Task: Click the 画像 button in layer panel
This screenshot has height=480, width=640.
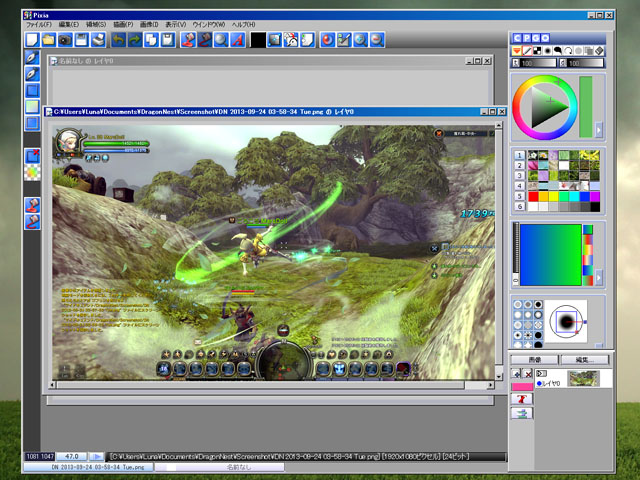Action: click(535, 360)
